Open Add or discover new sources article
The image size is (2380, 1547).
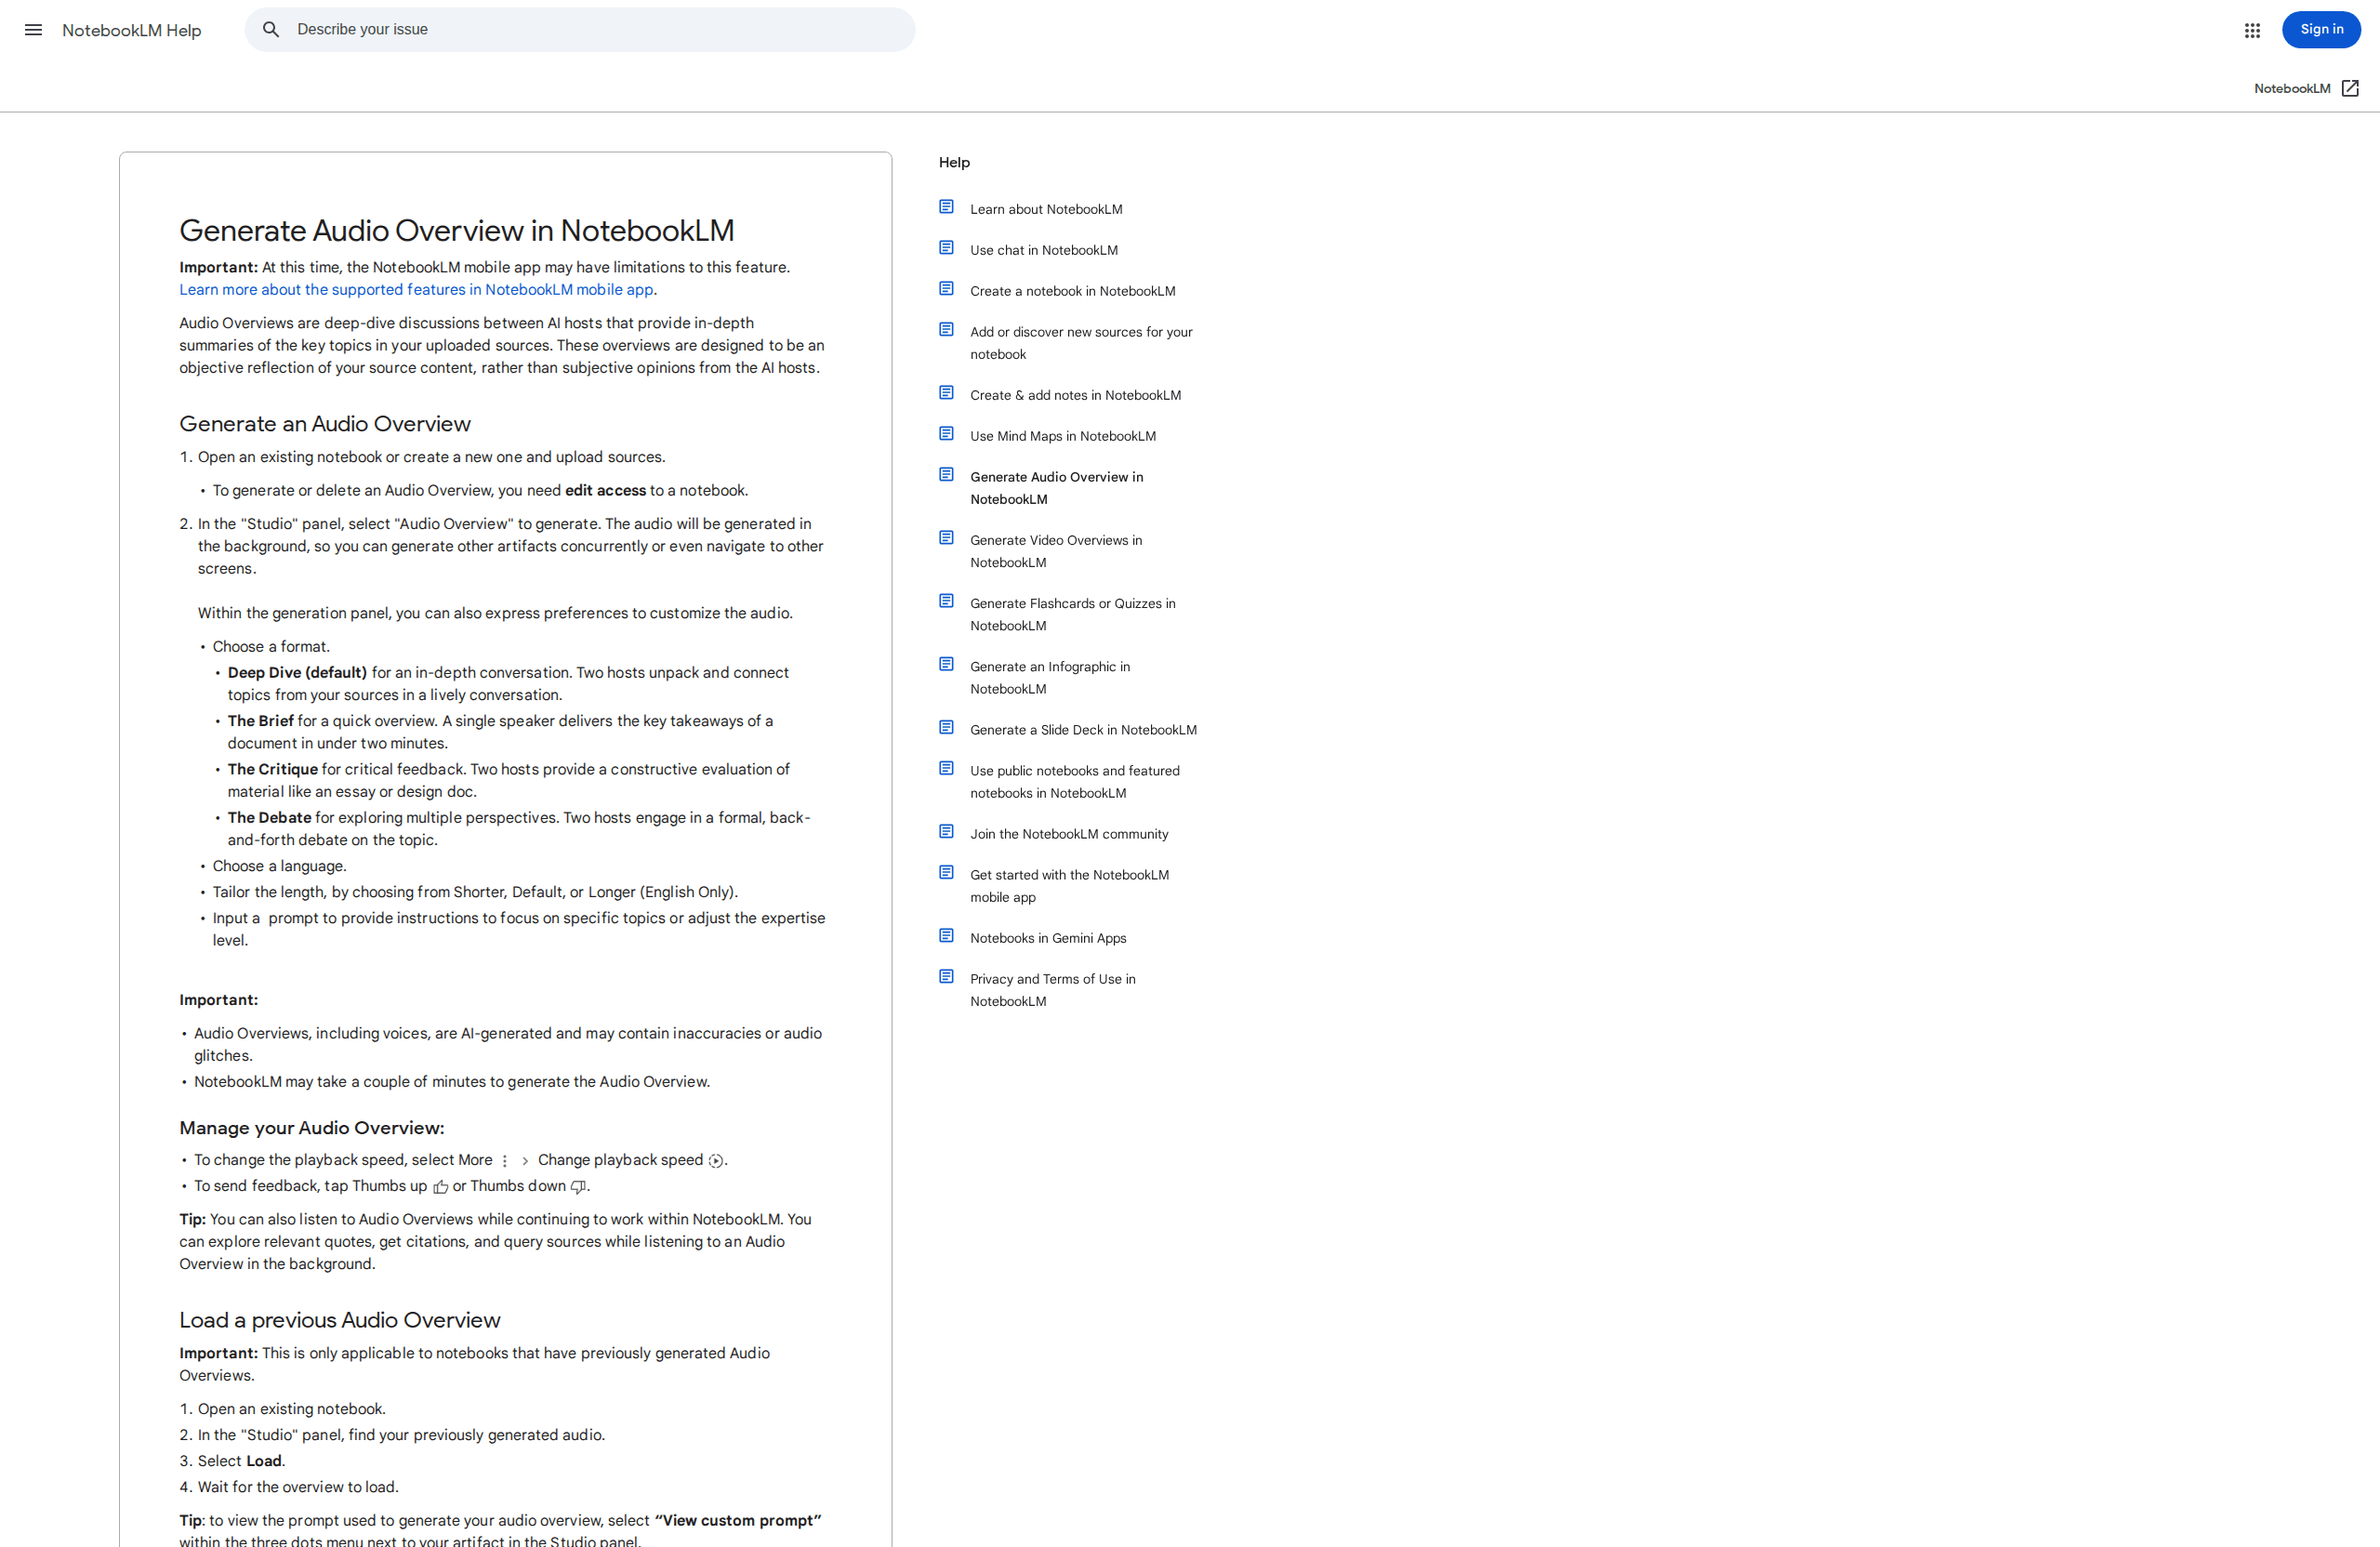pos(1081,343)
